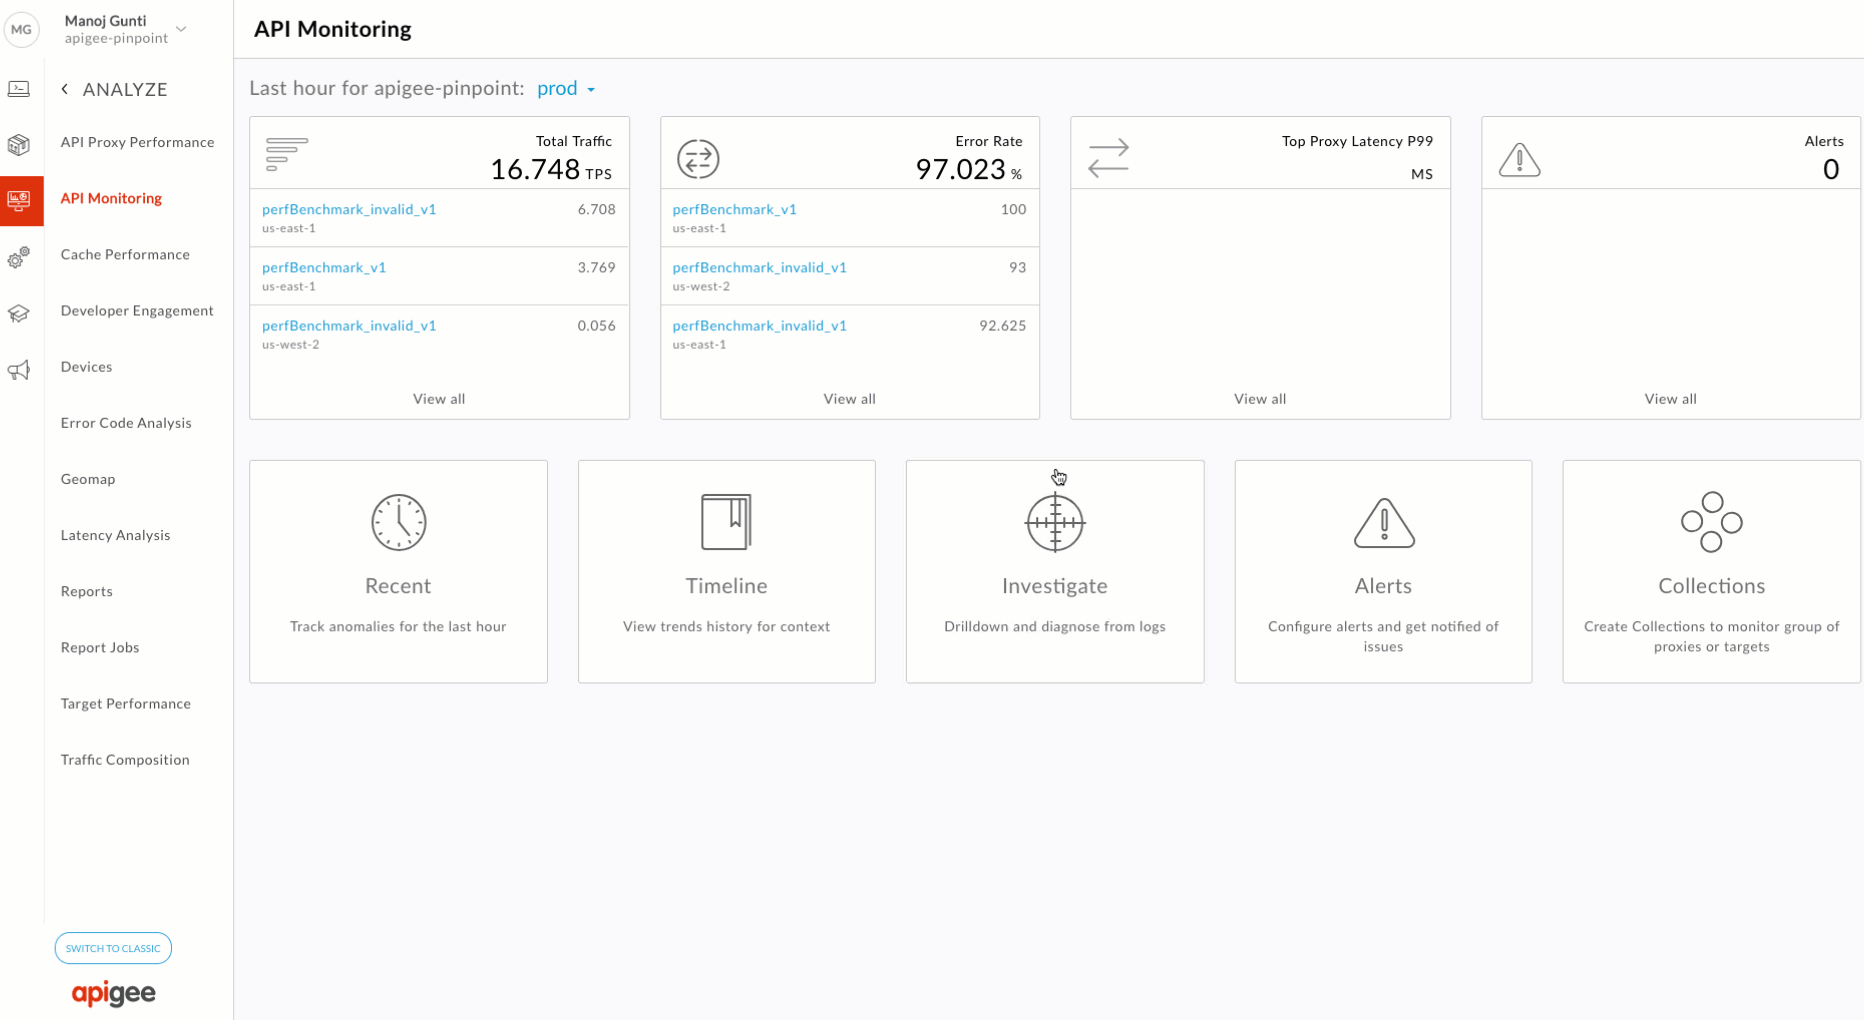Click the Alerts card warning triangle icon
Screen dimensions: 1864x1020
1519,160
